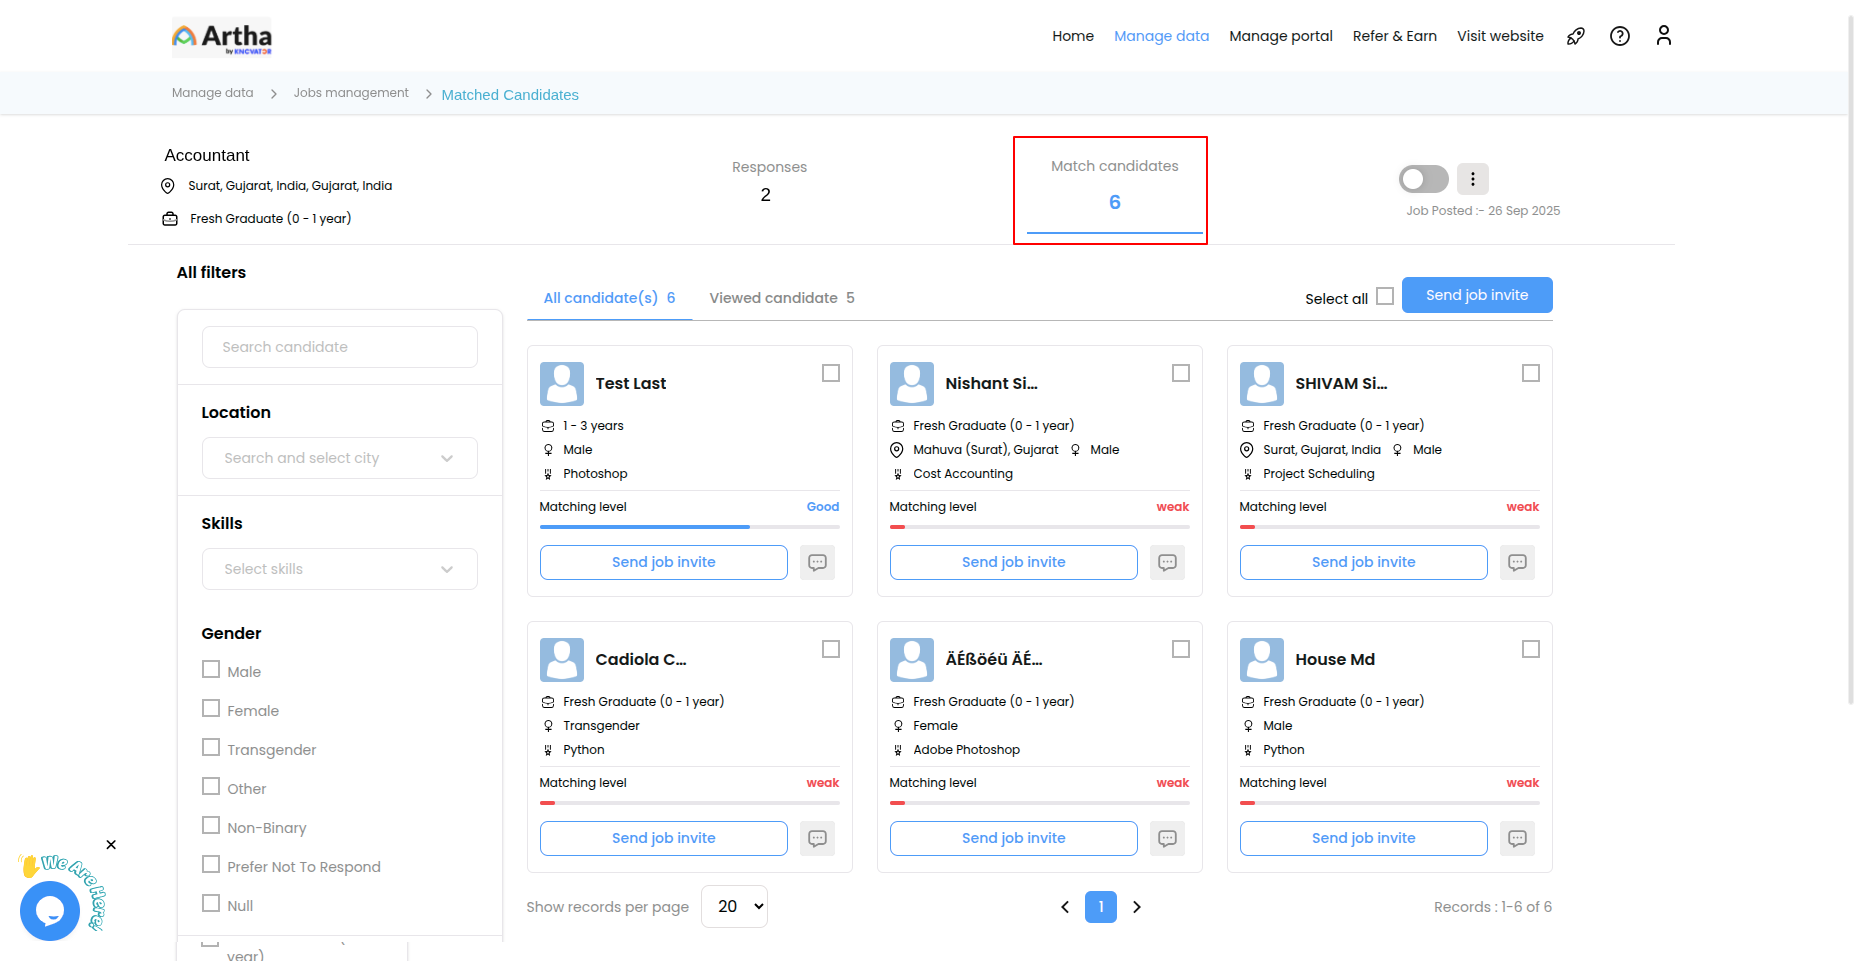1854x961 pixels.
Task: Open records per page dropdown
Action: pos(734,907)
